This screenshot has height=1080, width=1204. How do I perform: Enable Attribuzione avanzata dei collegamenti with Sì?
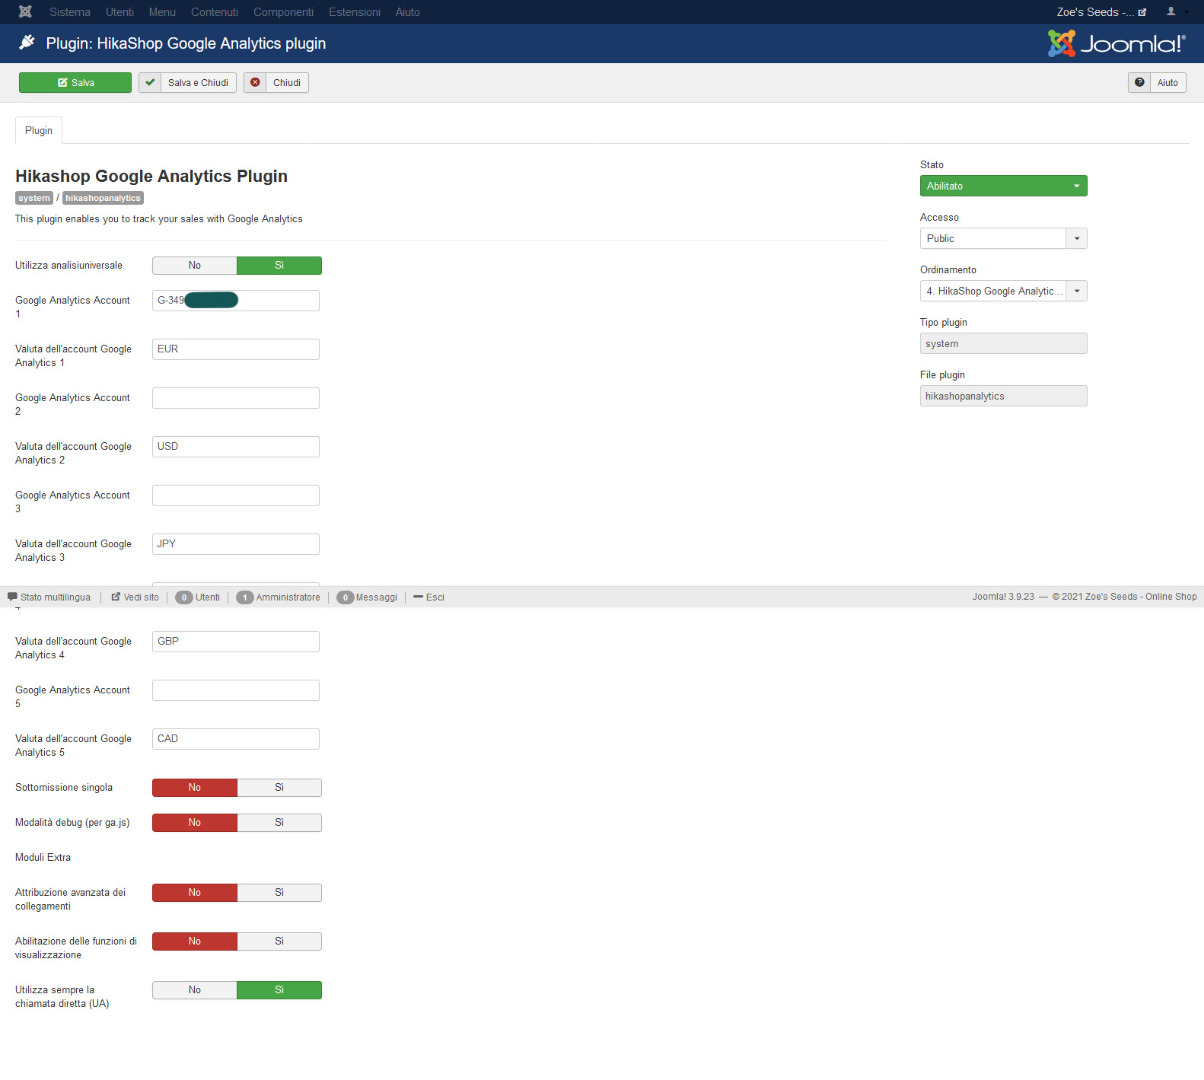279,893
